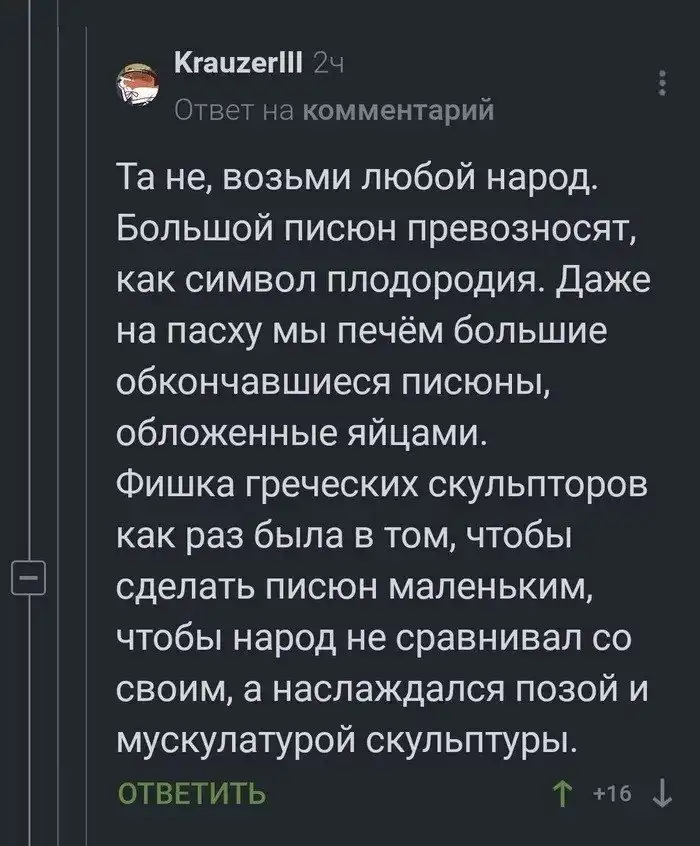Image resolution: width=700 pixels, height=846 pixels.
Task: Collapse the comment thread with the minus box
Action: [x=24, y=579]
